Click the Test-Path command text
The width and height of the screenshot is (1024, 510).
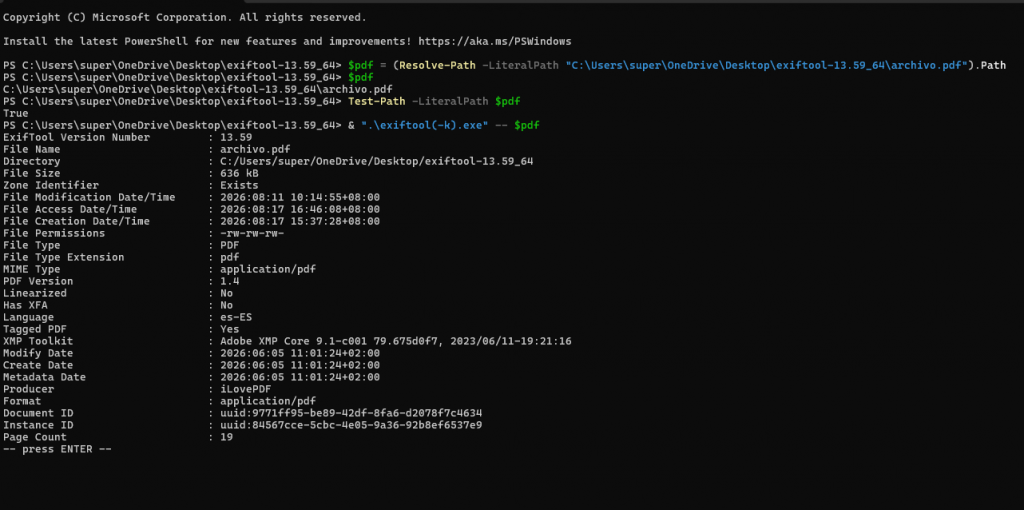tap(373, 101)
